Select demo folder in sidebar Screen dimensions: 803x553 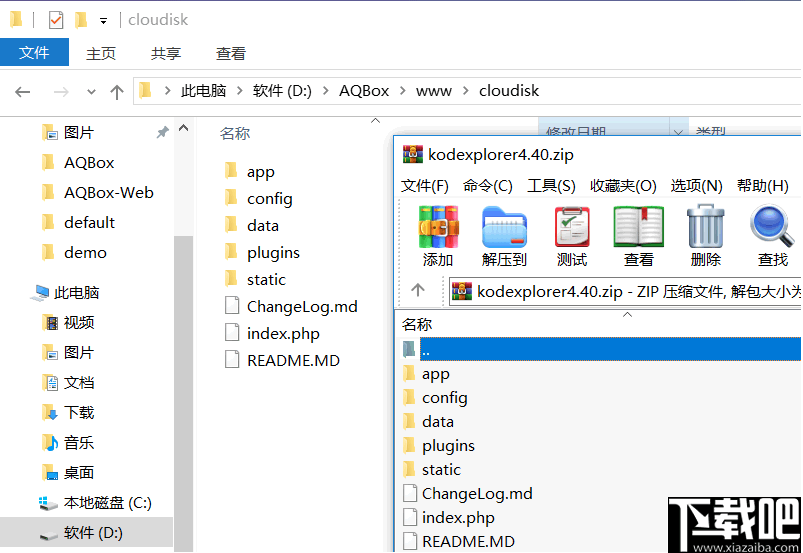coord(85,252)
